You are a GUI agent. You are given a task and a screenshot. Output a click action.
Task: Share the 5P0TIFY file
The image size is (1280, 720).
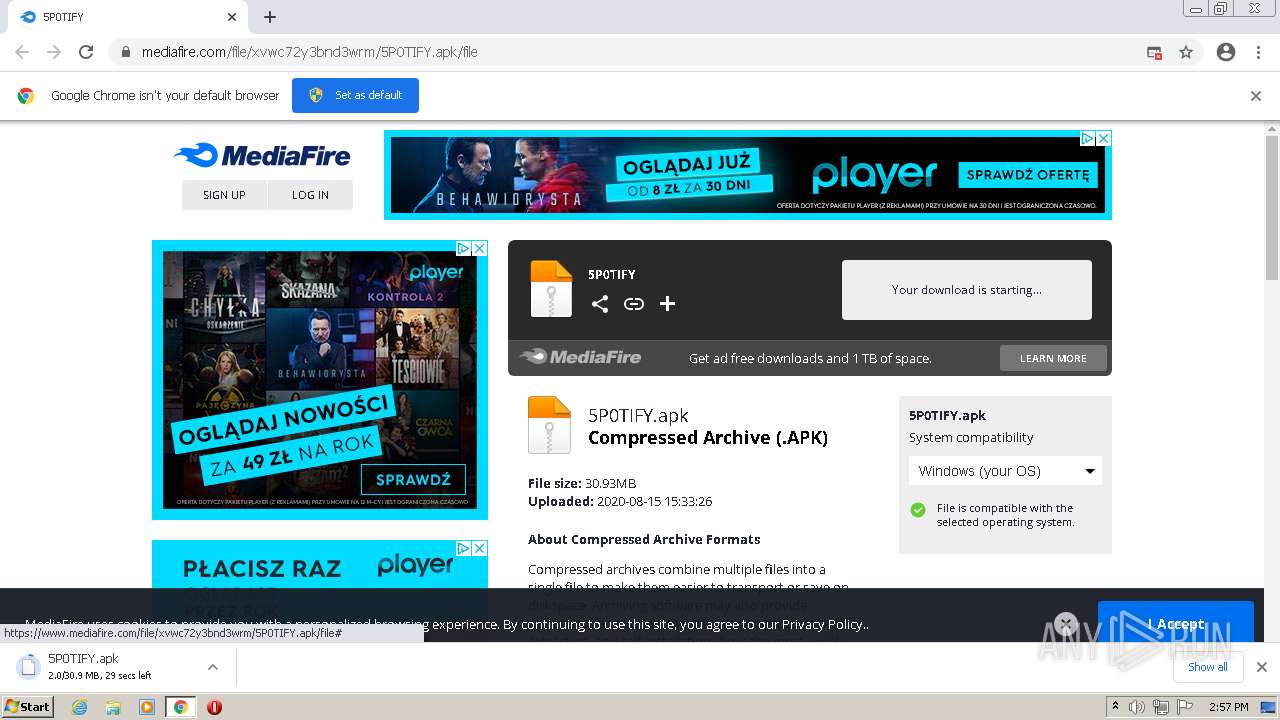[x=600, y=304]
